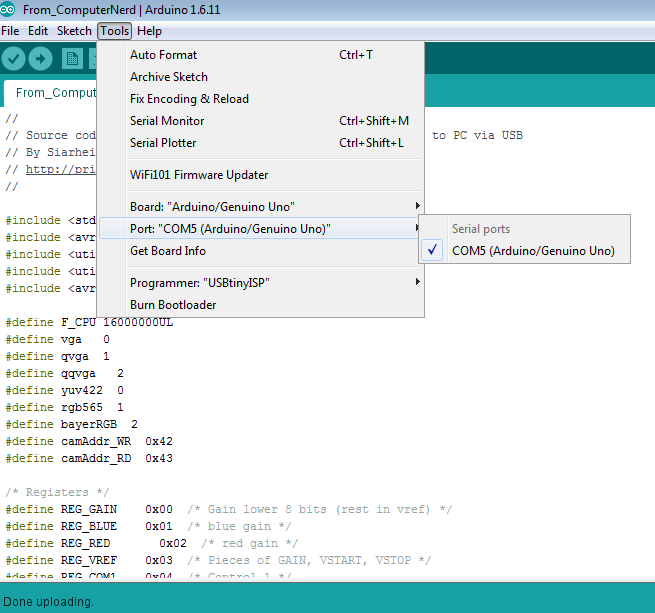Viewport: 655px width, 613px height.
Task: Click the "camAddr_WR 0x42" define line
Action: click(x=89, y=441)
